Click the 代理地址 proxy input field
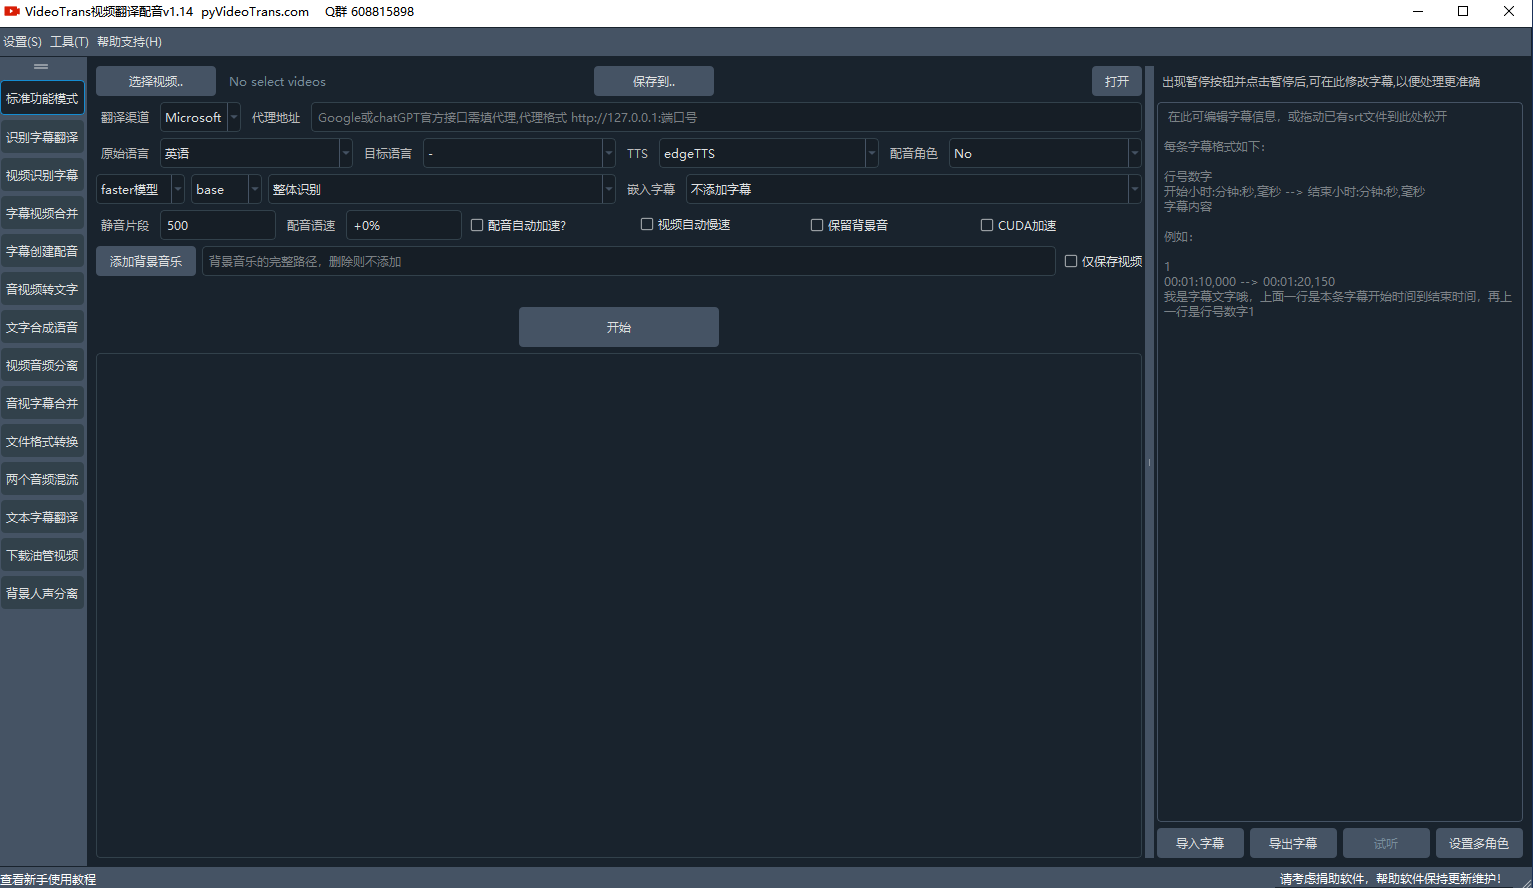This screenshot has height=888, width=1533. click(725, 117)
